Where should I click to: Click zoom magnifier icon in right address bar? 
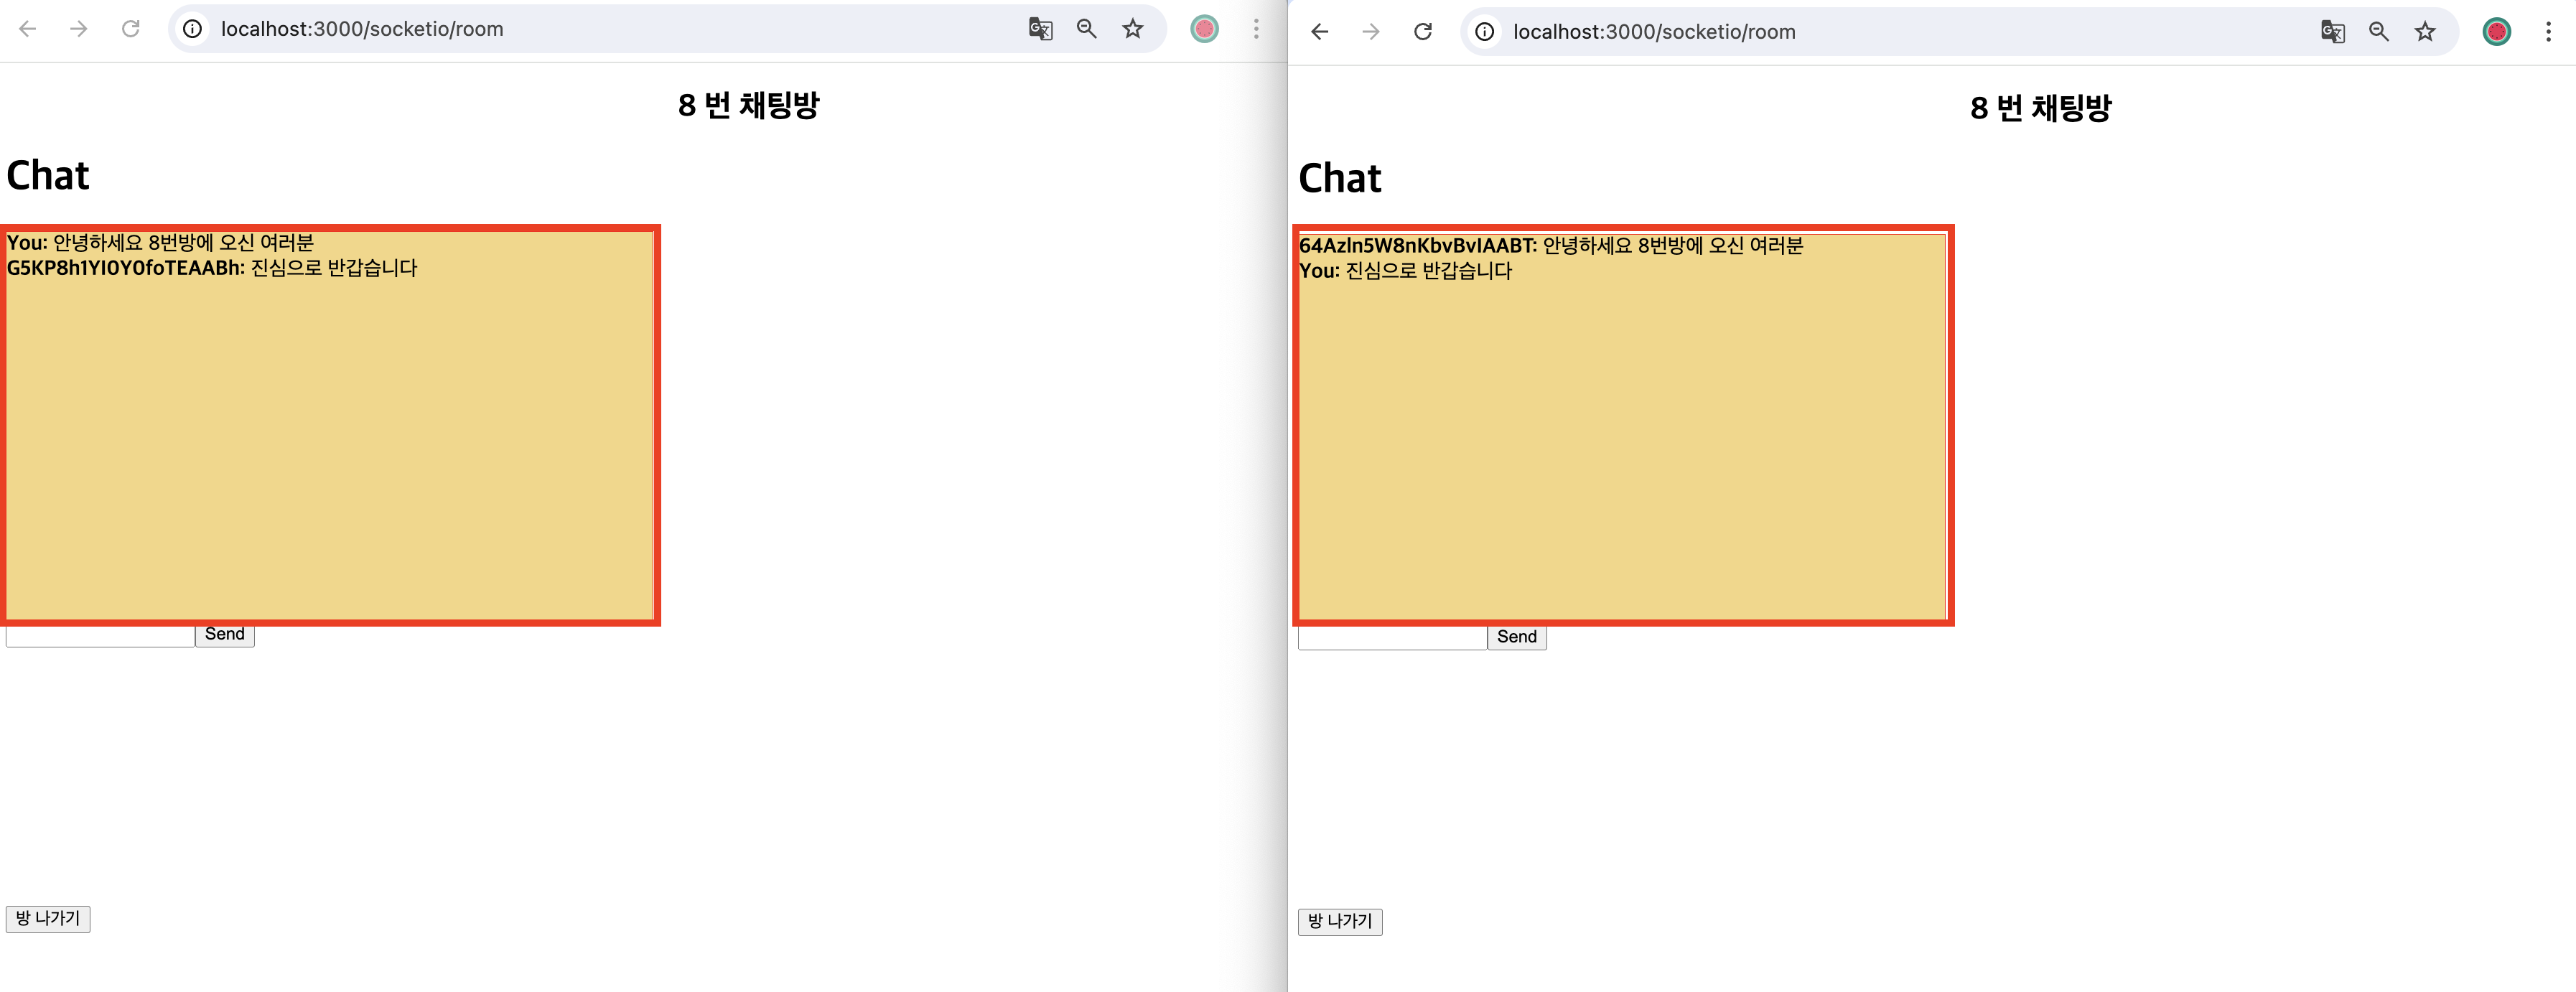click(2378, 32)
